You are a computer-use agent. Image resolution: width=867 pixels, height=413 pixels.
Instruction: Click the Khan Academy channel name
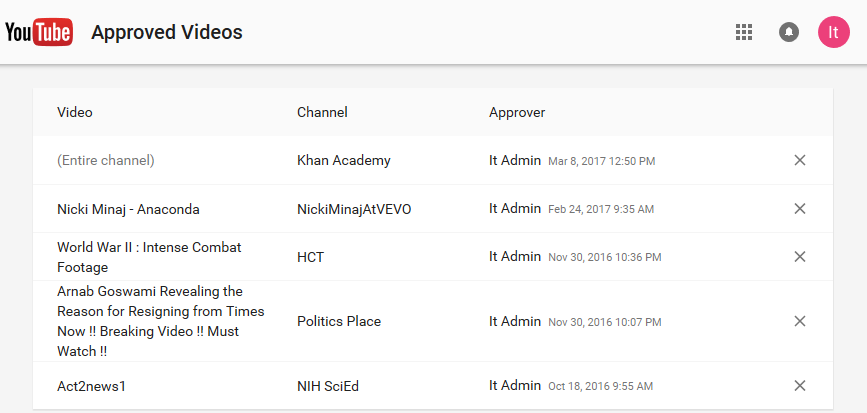coord(344,160)
